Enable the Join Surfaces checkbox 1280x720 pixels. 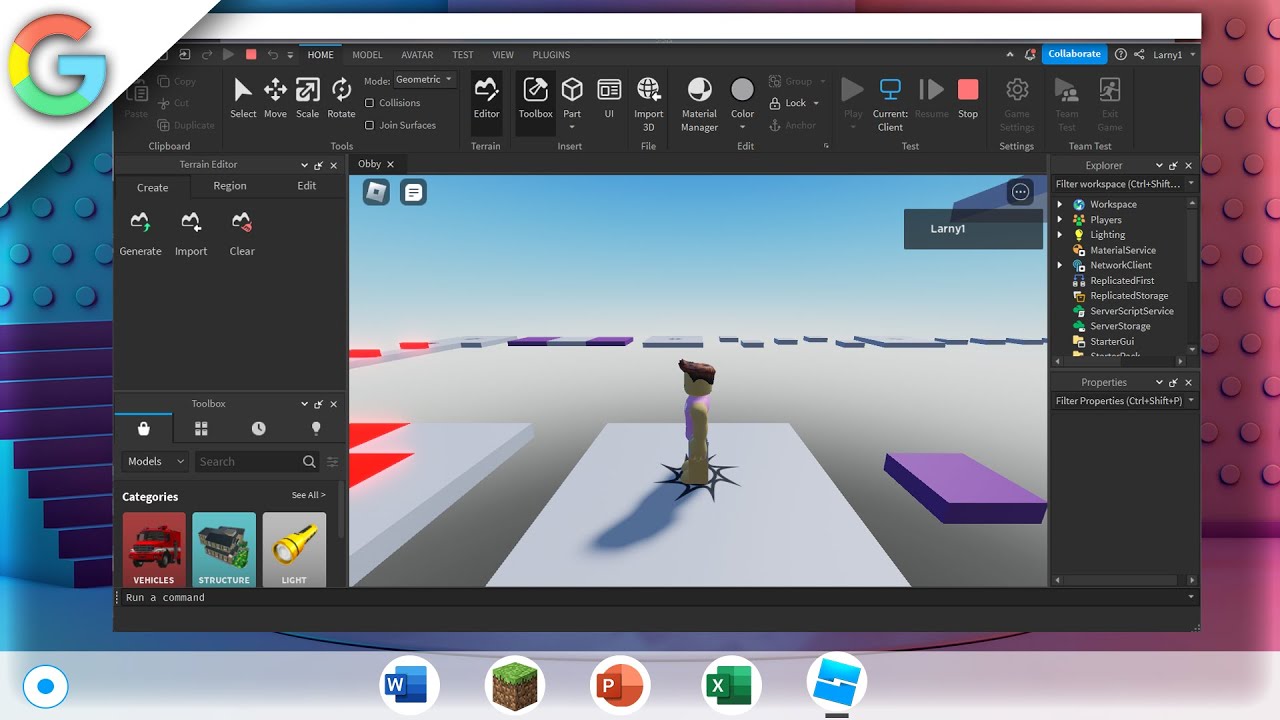370,125
